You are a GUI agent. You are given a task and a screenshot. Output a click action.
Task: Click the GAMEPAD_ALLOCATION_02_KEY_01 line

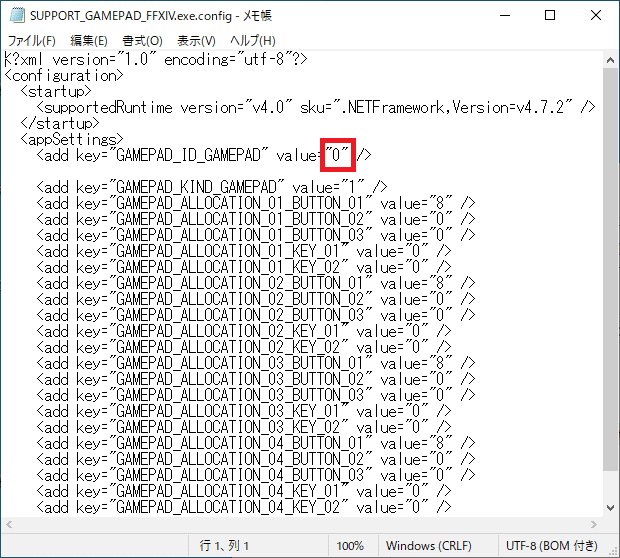coord(244,331)
